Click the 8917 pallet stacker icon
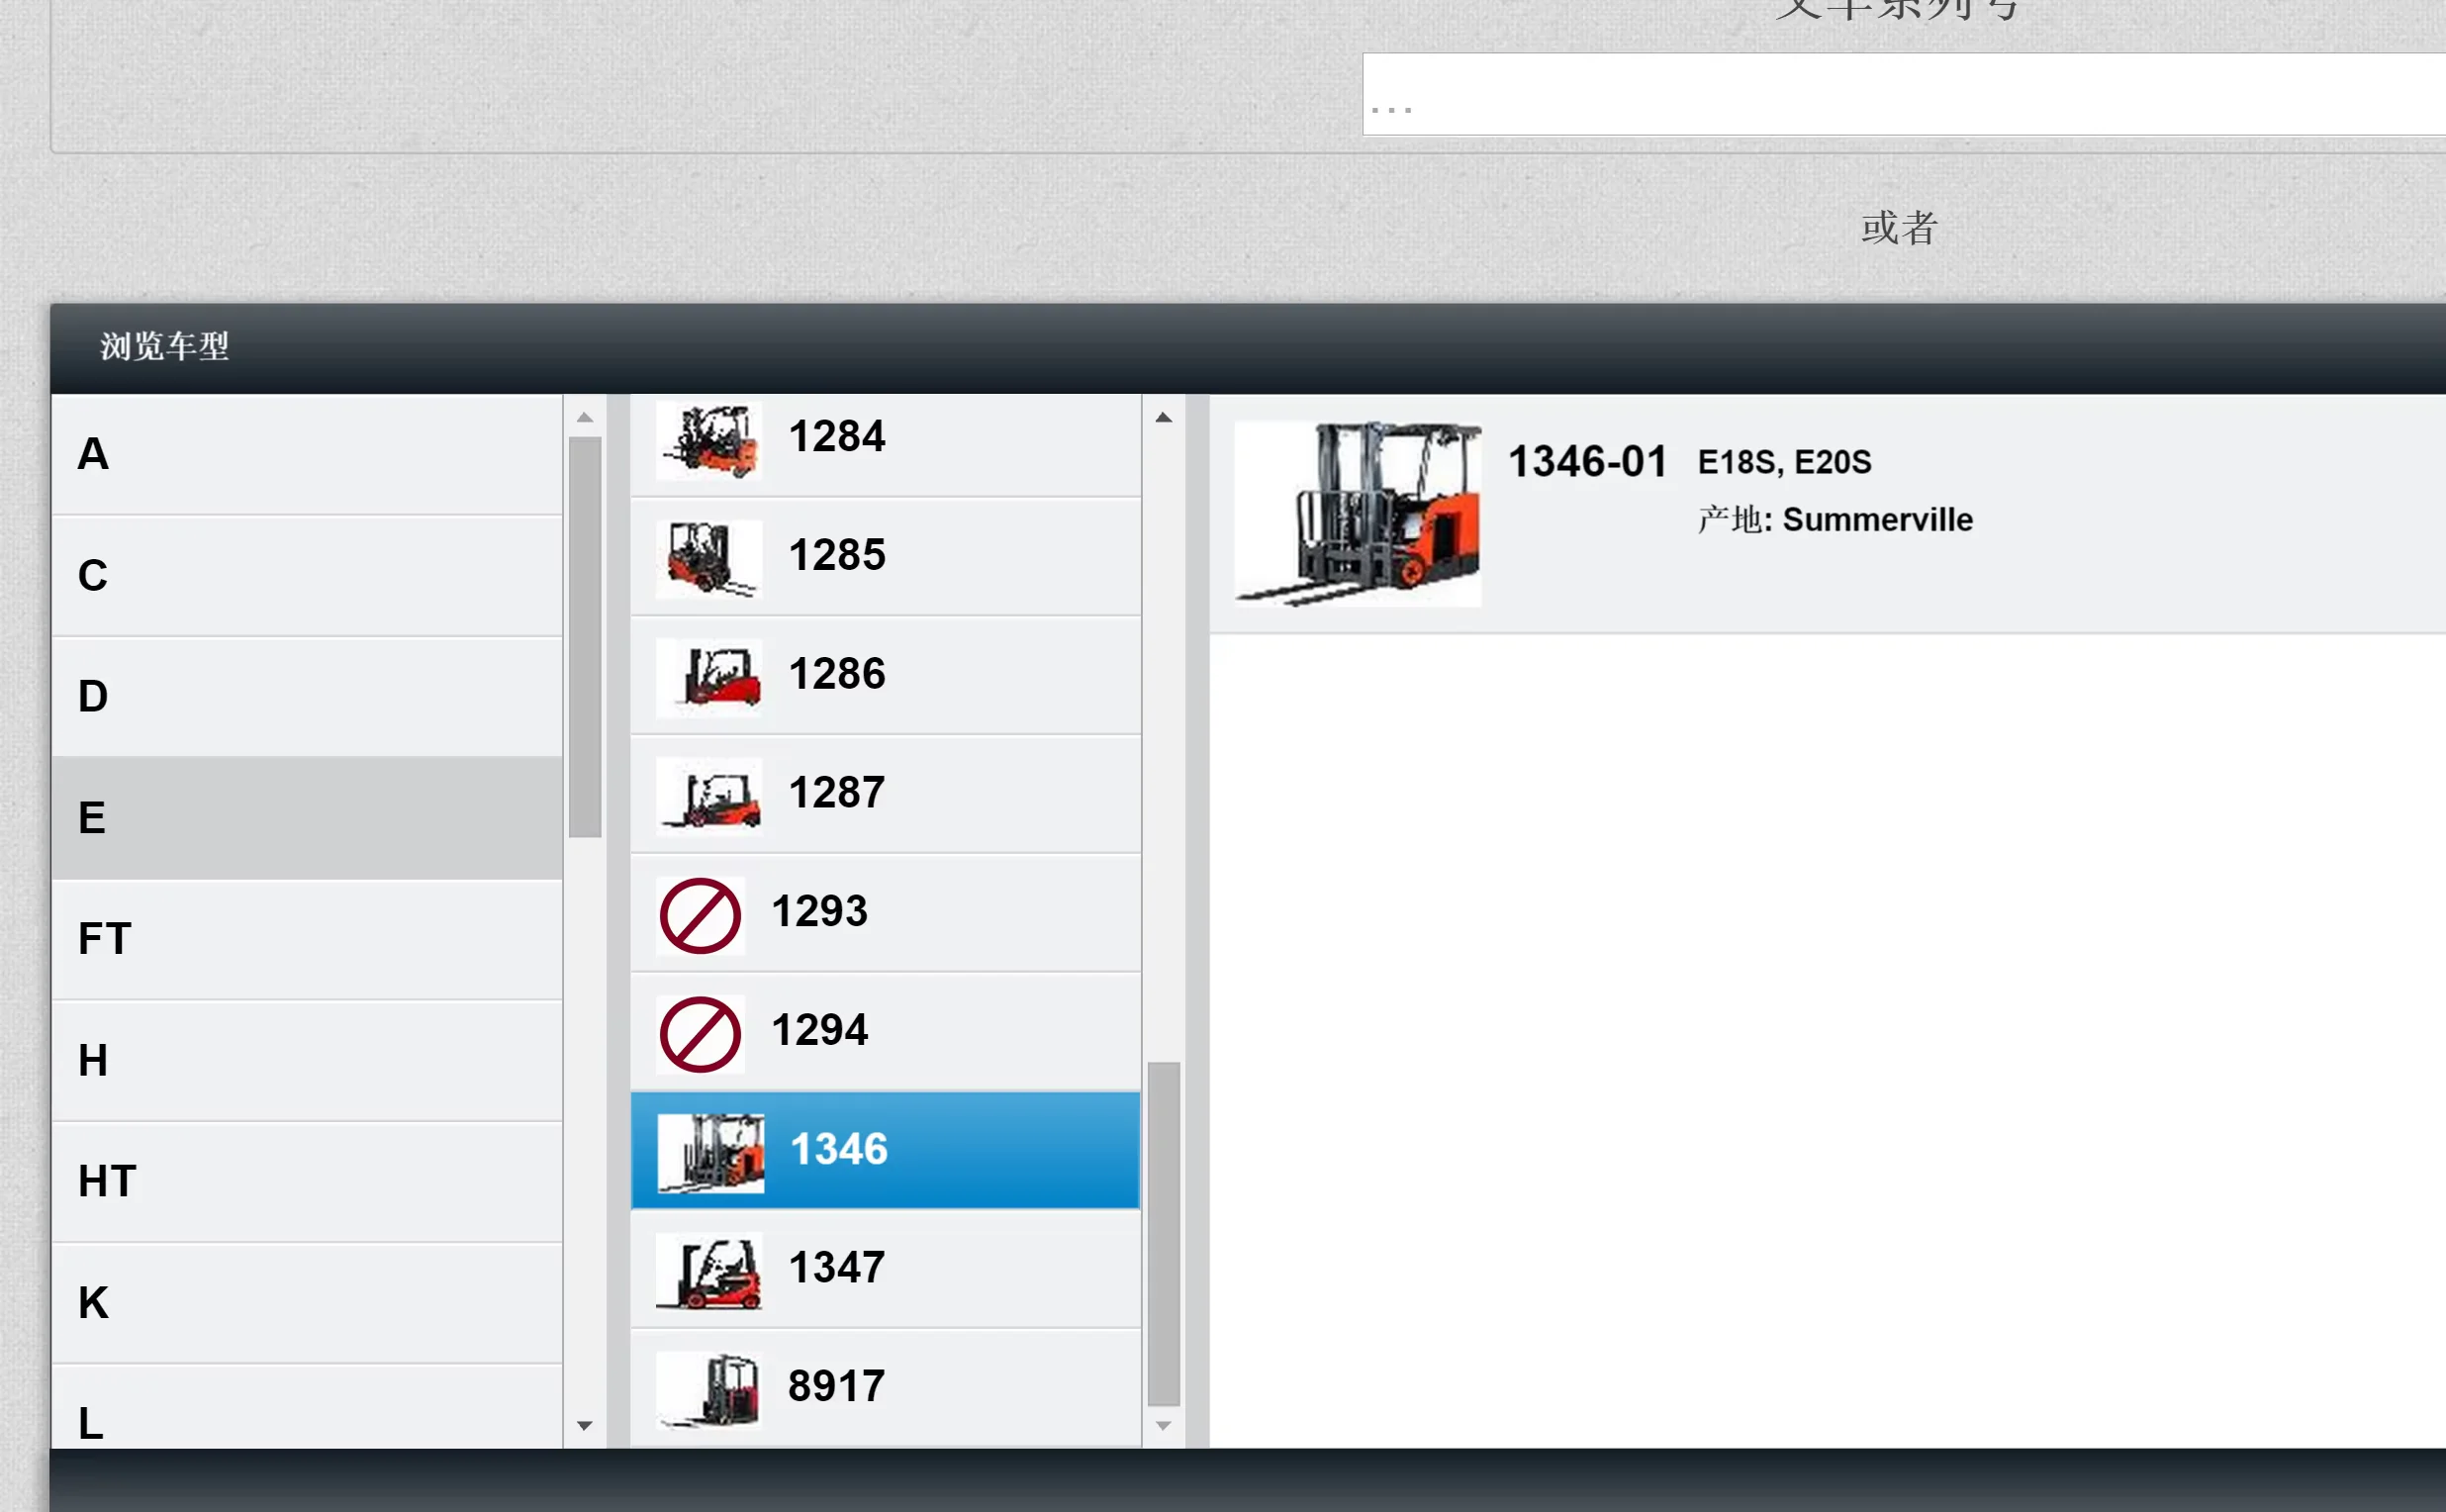Screen dimensions: 2446x1512 [709, 1390]
